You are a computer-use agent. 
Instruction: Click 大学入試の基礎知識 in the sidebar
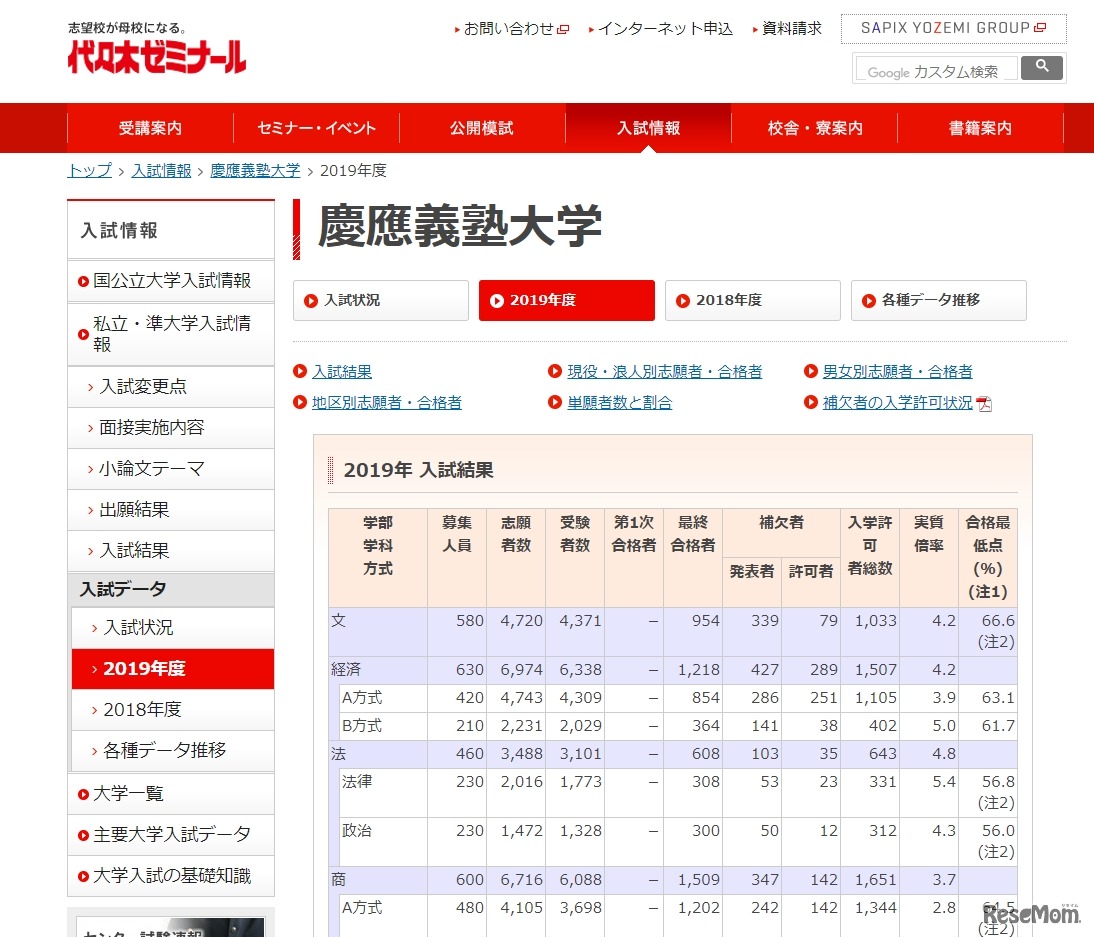(163, 876)
